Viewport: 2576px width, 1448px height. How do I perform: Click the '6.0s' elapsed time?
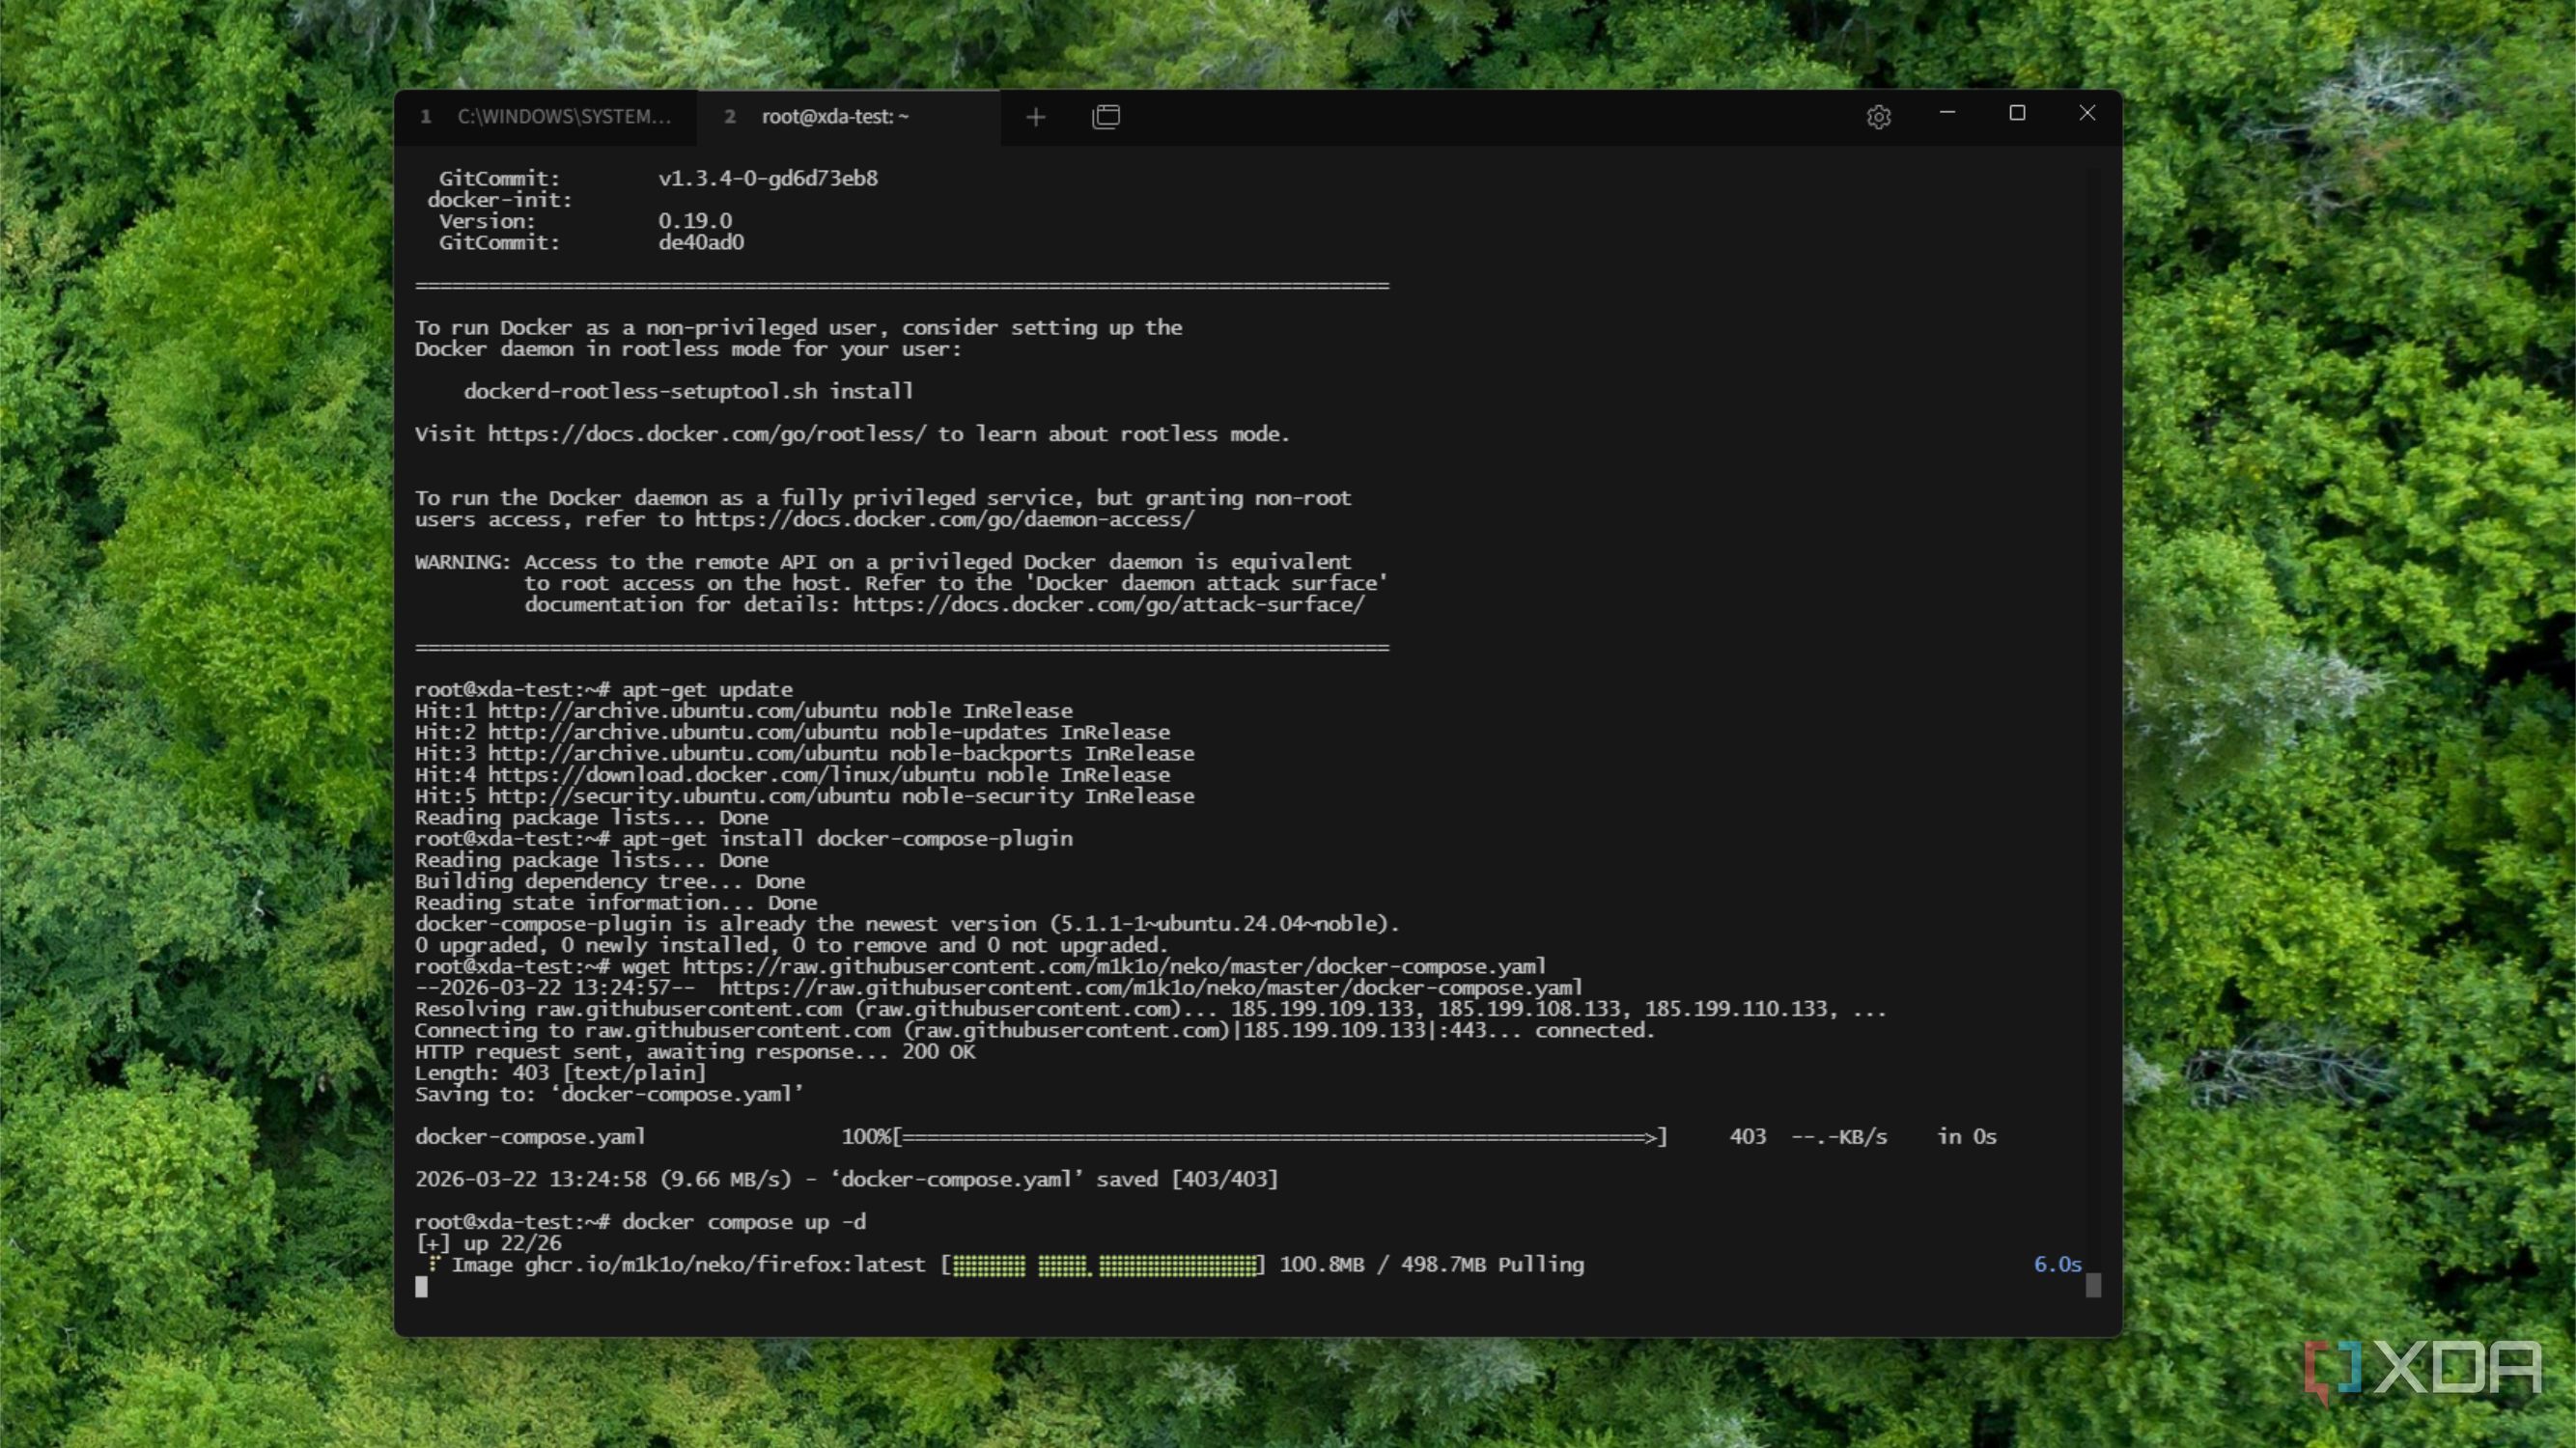click(2058, 1265)
